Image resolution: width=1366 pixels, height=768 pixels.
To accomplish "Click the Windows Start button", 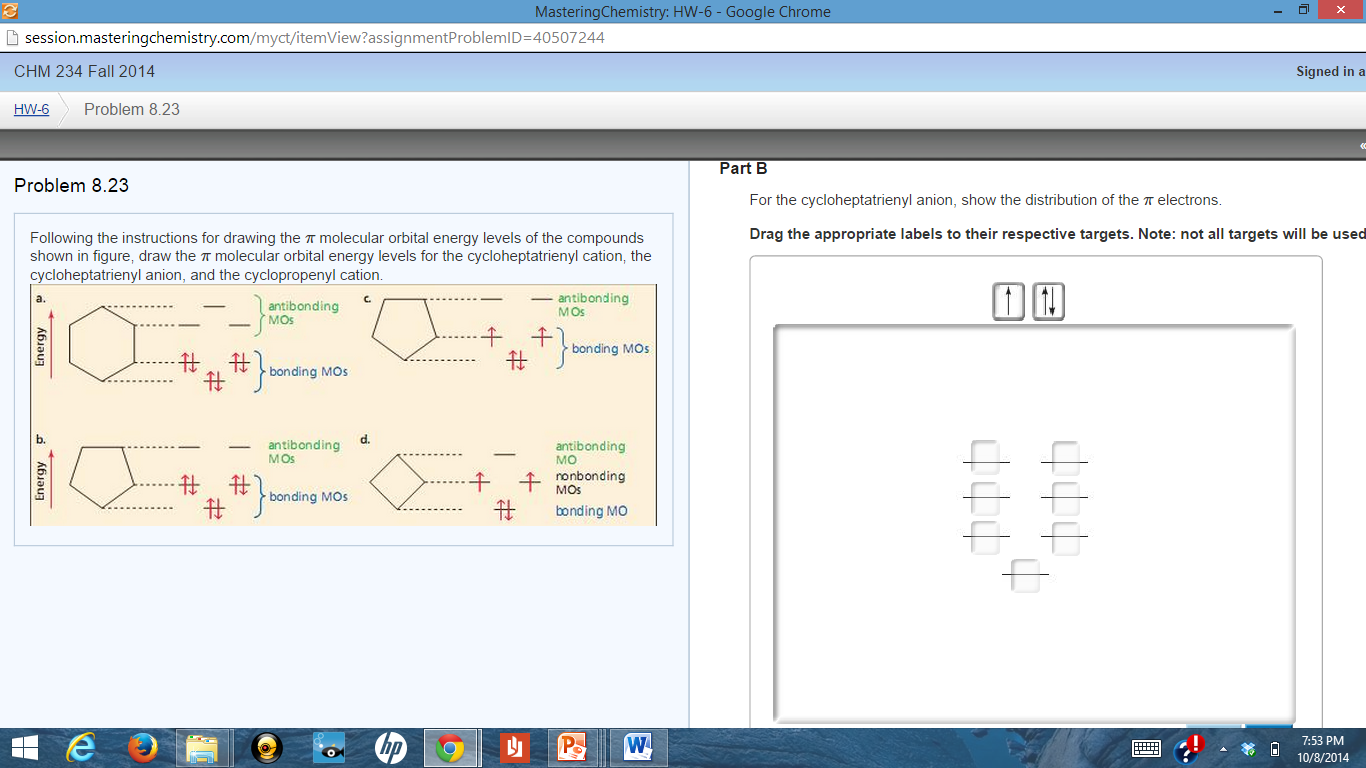I will (22, 747).
